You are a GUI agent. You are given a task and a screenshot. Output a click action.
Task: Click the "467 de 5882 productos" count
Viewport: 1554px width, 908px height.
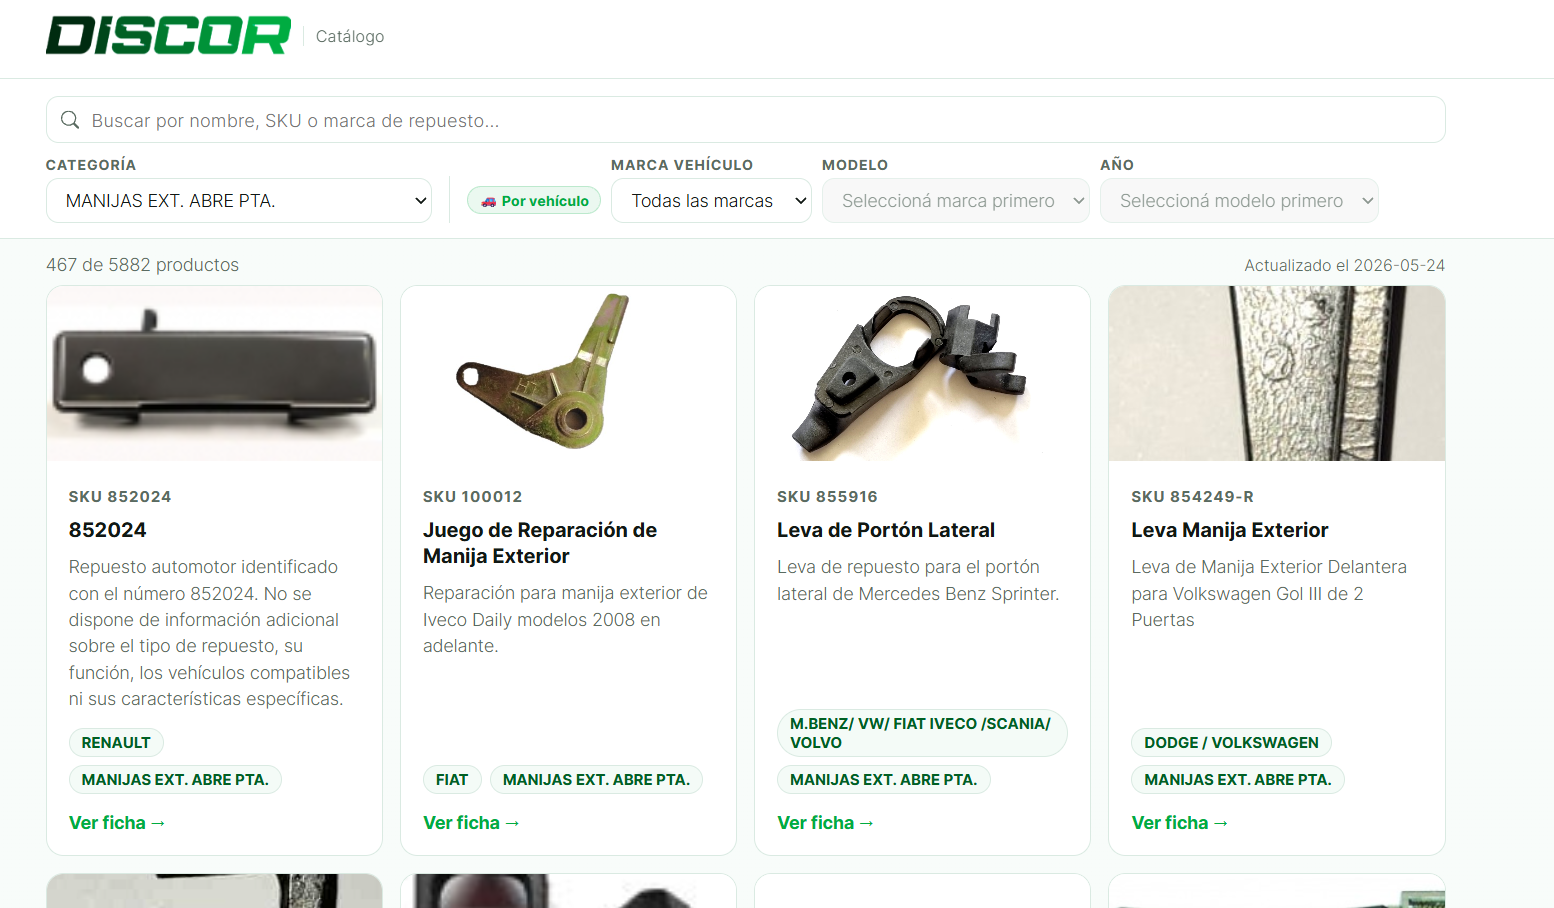pyautogui.click(x=142, y=265)
